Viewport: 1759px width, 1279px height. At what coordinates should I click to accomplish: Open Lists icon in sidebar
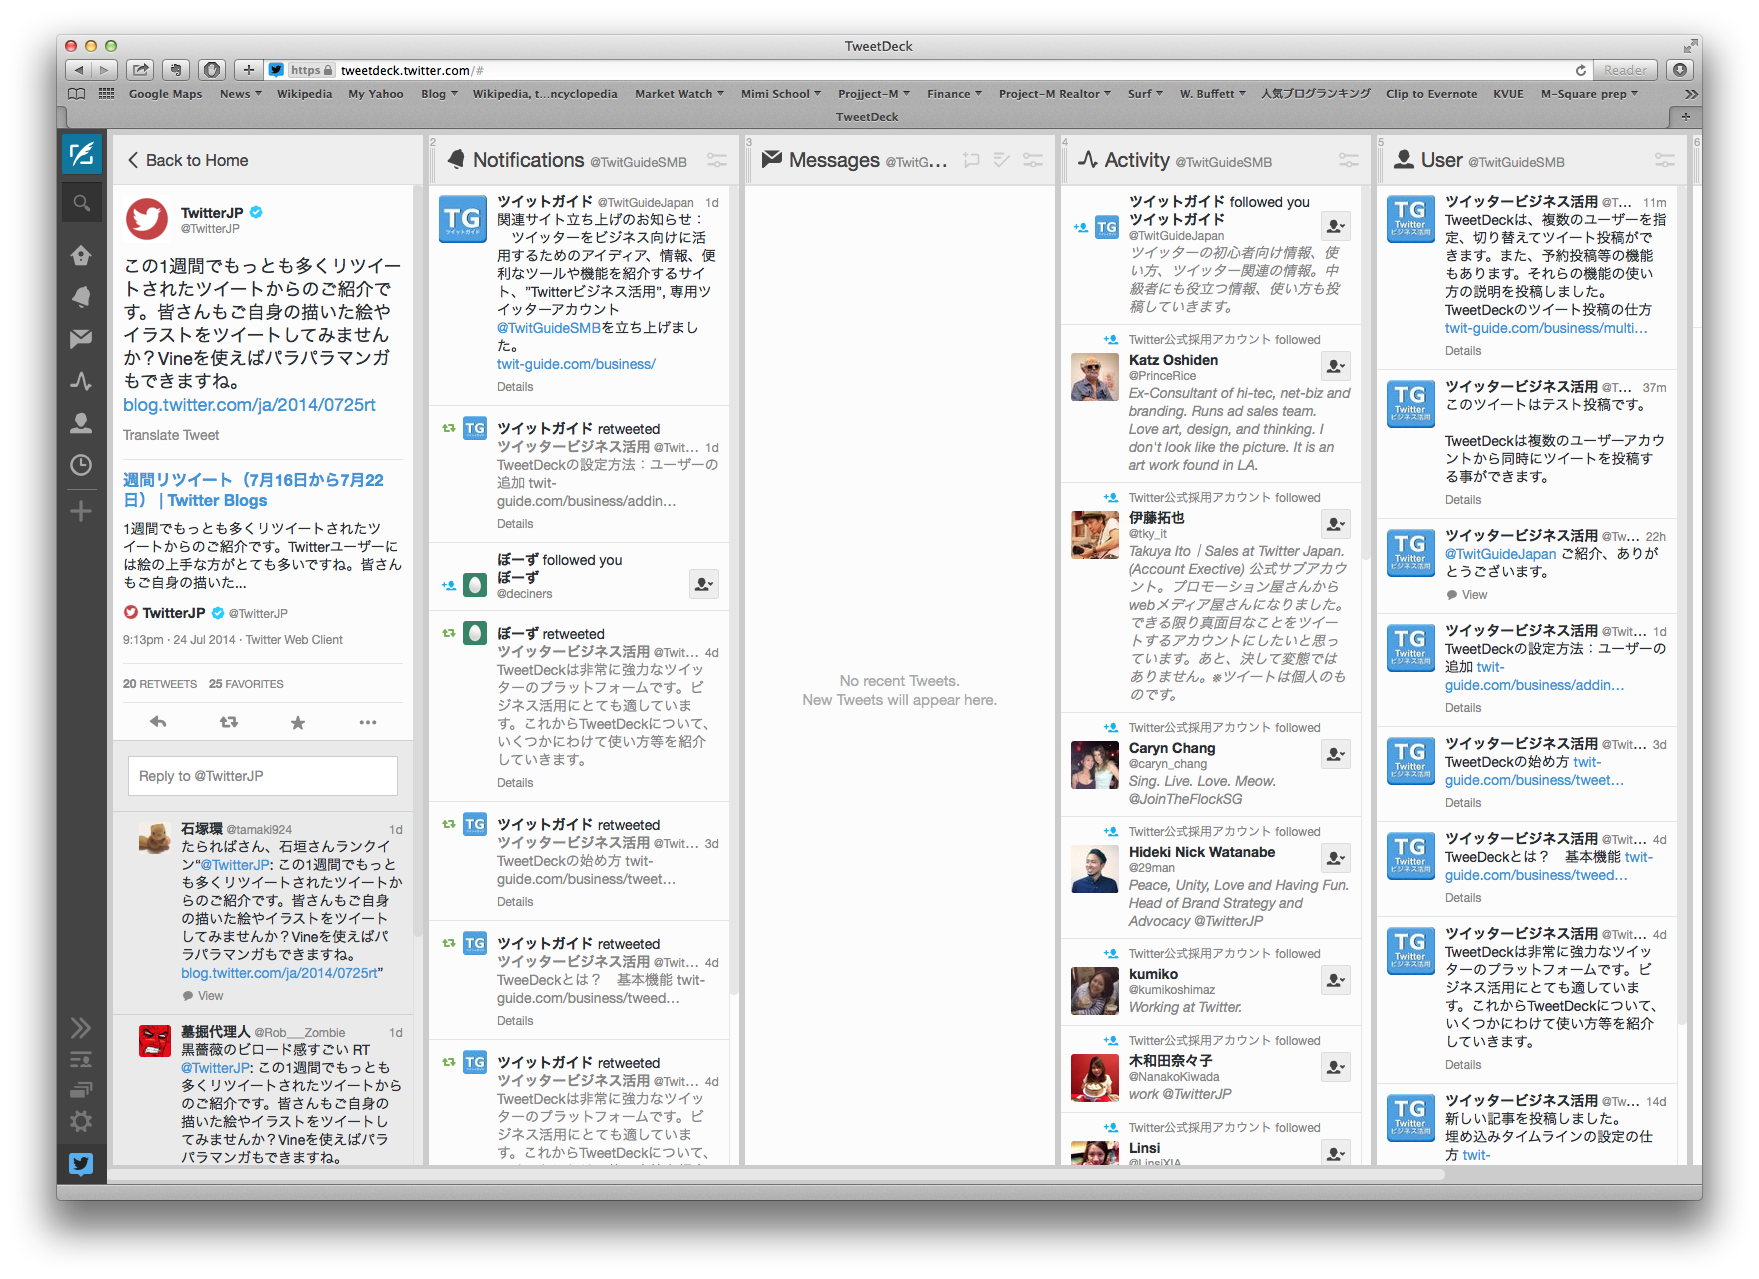[x=81, y=1059]
